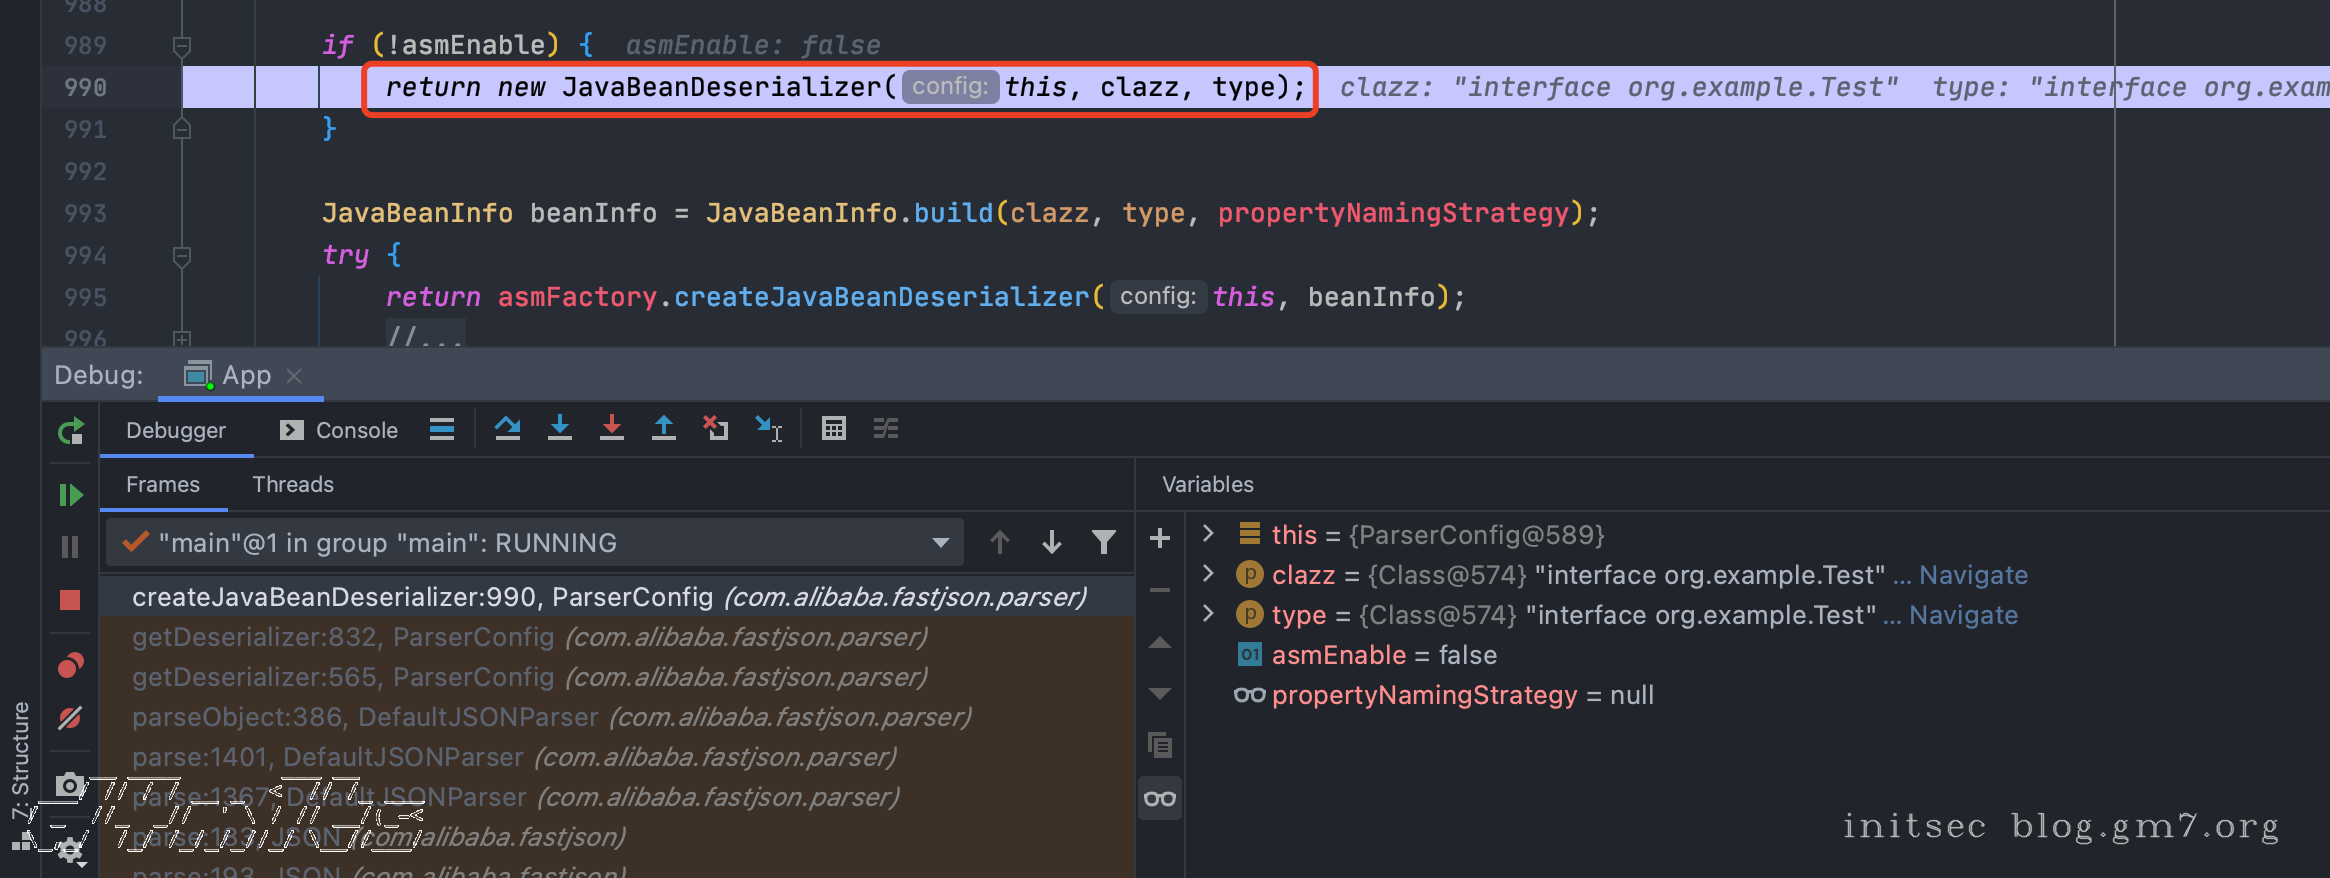Click the Run to Cursor icon
2330x878 pixels.
pyautogui.click(x=768, y=429)
